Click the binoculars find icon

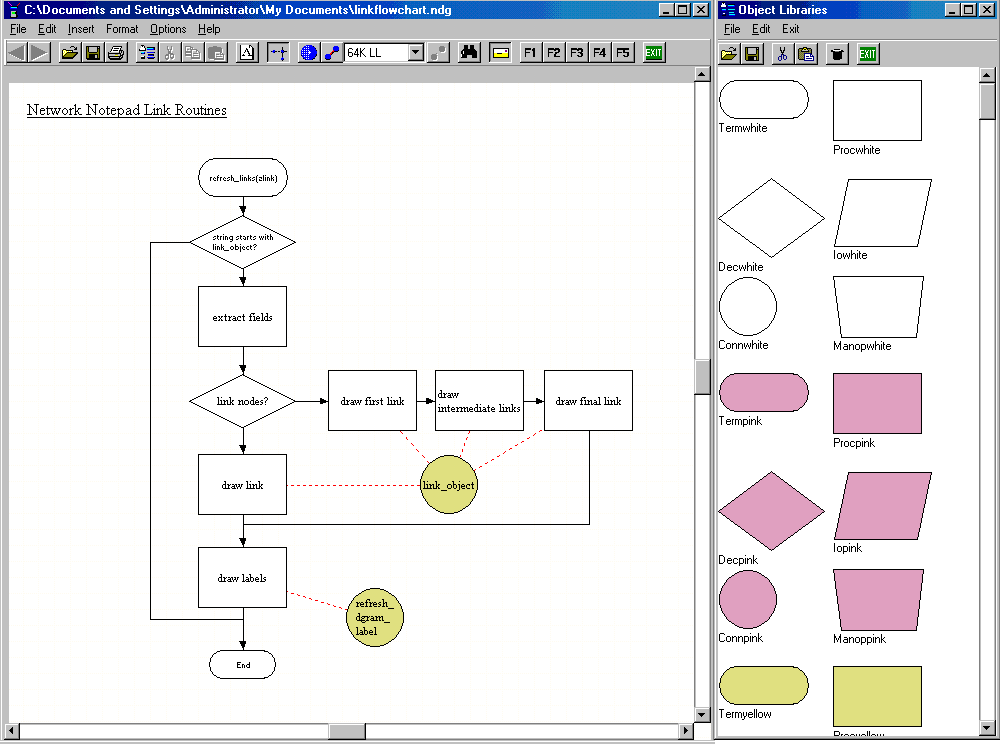(x=469, y=53)
